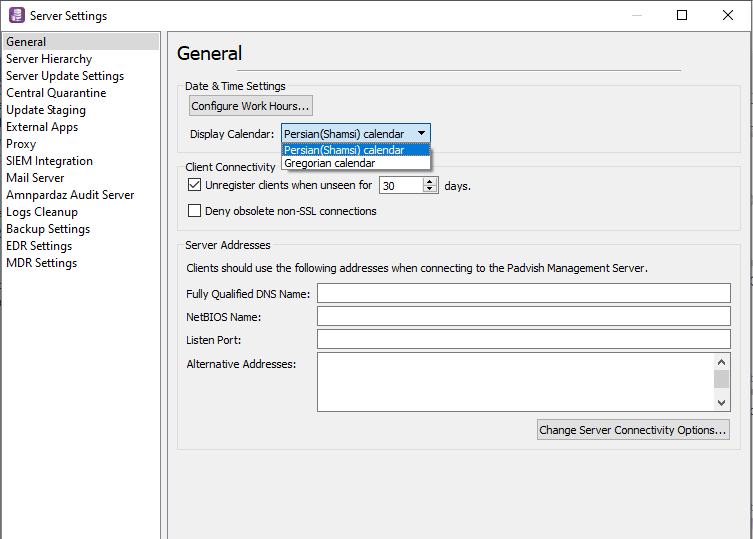
Task: Open EDR Settings page
Action: [39, 246]
